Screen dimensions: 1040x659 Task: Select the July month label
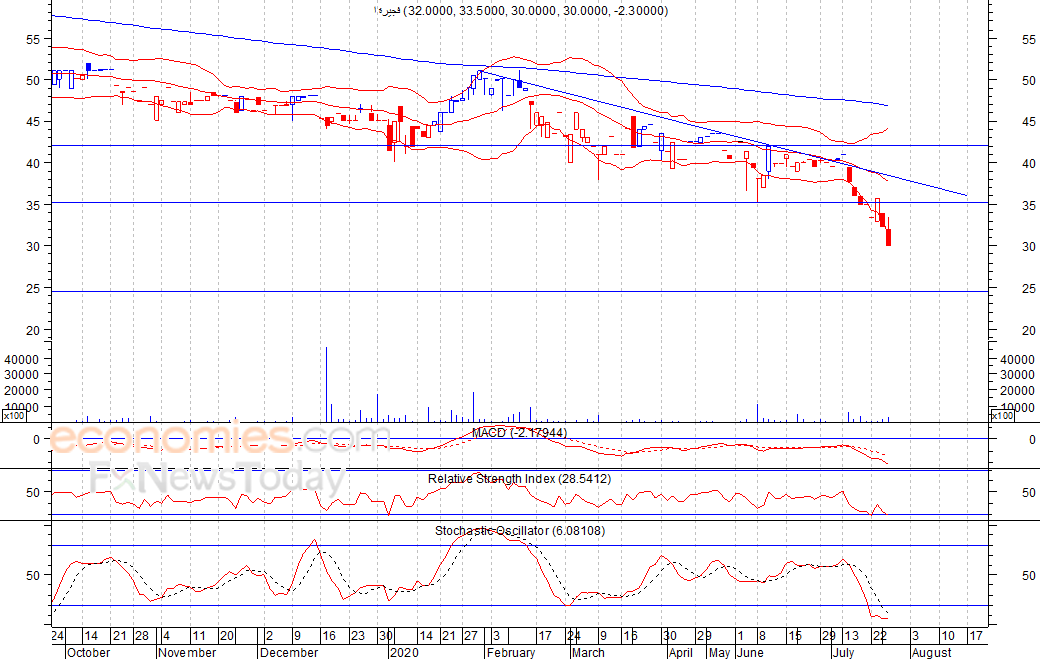click(x=843, y=652)
